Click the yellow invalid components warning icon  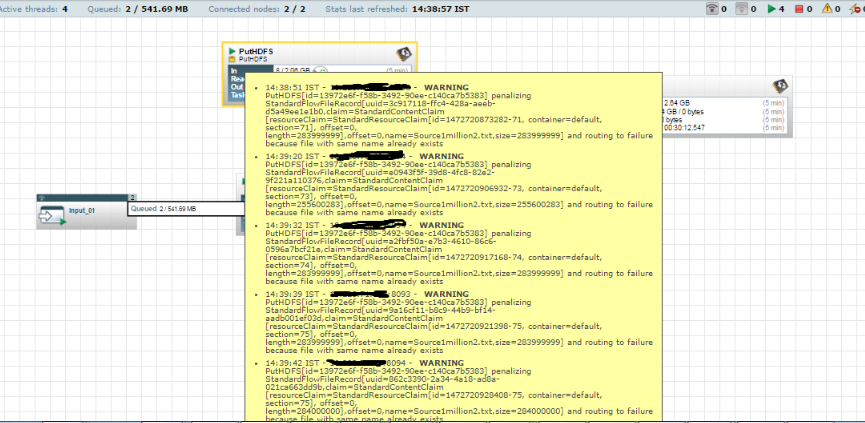[x=827, y=8]
